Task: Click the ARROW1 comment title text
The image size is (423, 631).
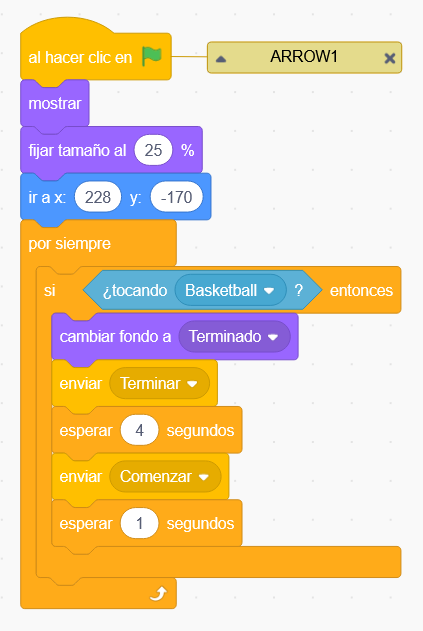Action: pos(303,57)
